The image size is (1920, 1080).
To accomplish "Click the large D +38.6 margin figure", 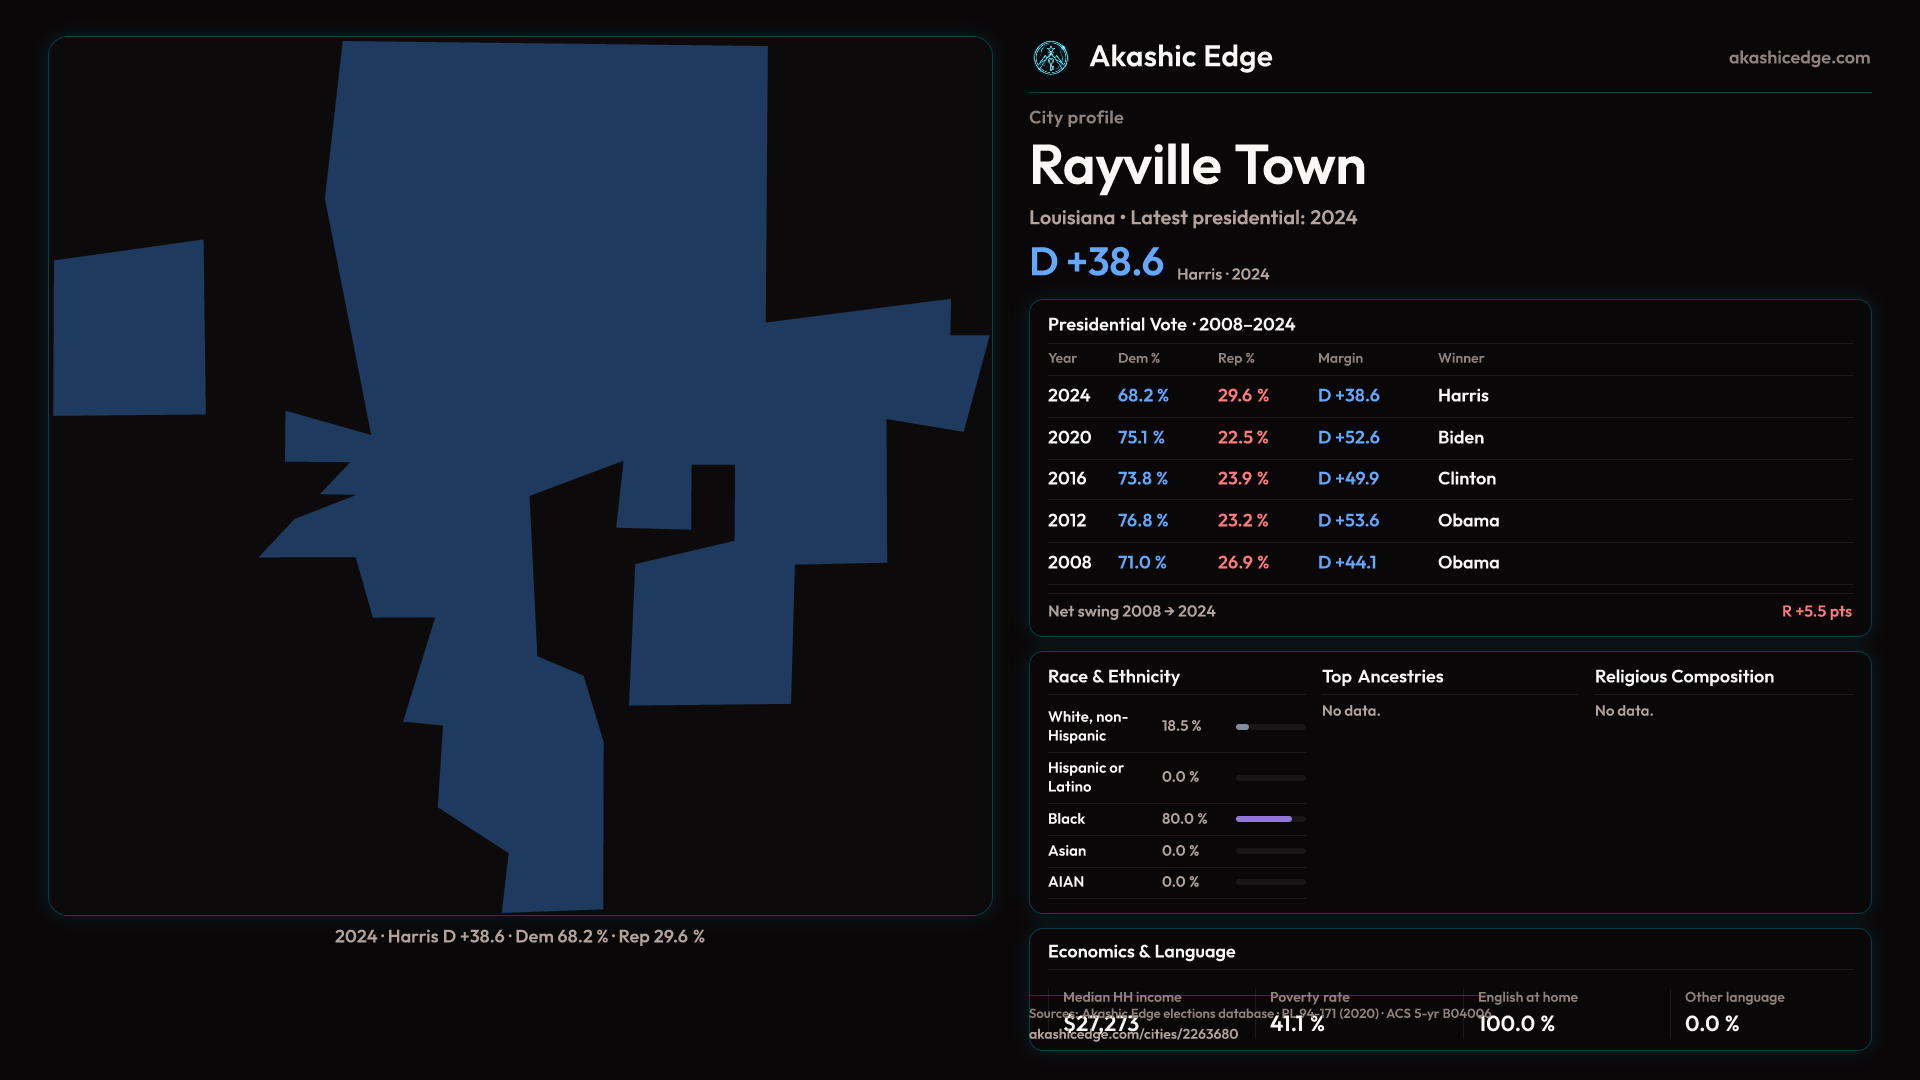I will tap(1096, 263).
